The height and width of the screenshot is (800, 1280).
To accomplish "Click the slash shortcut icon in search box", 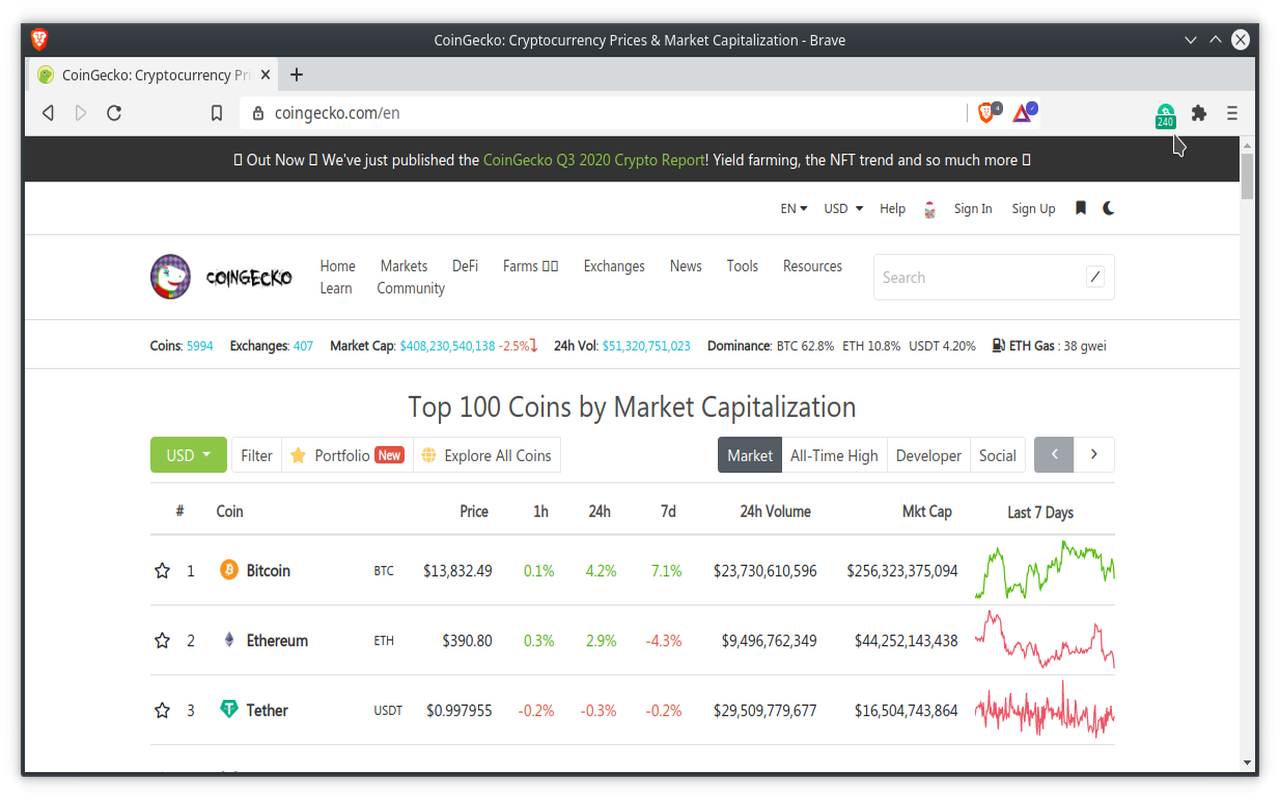I will [1095, 277].
